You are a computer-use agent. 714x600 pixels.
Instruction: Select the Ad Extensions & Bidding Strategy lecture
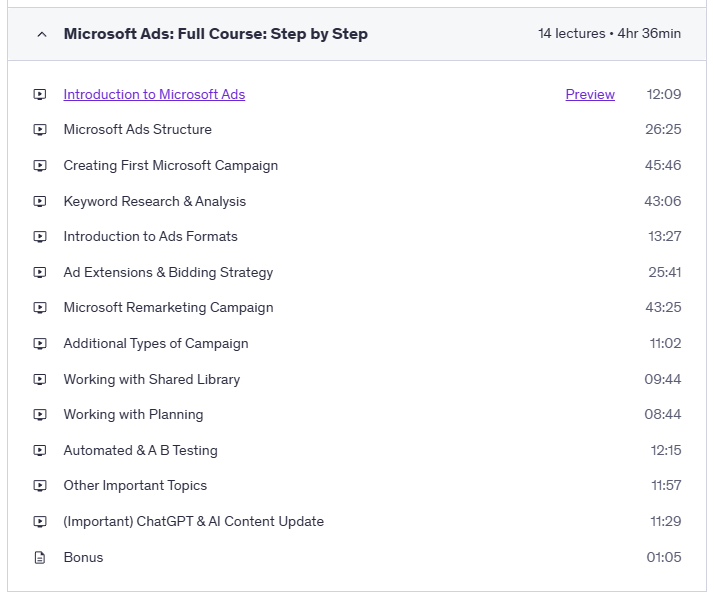[x=168, y=273]
